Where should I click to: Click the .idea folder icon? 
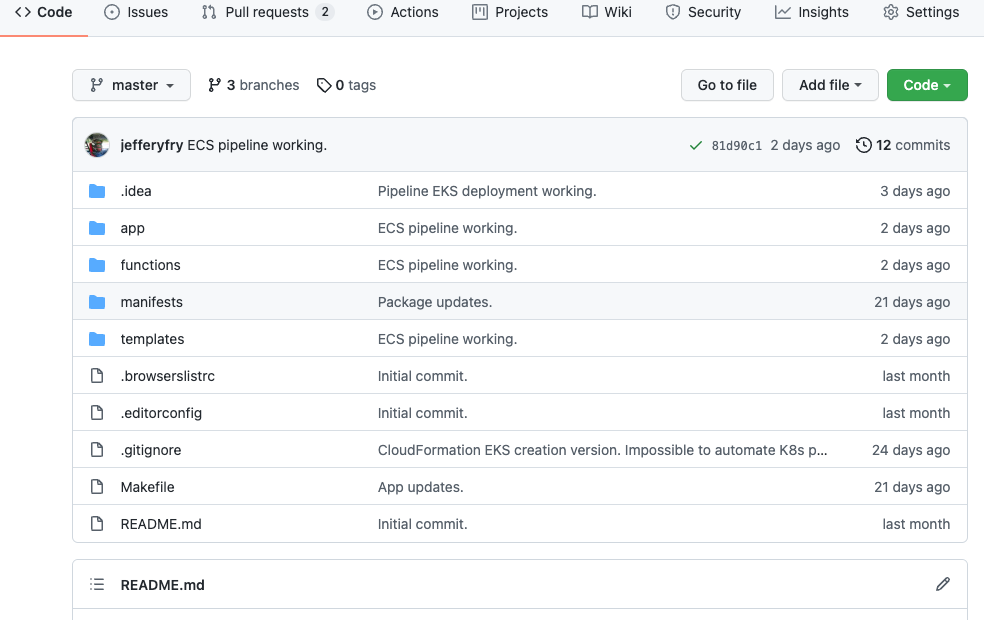[x=97, y=191]
